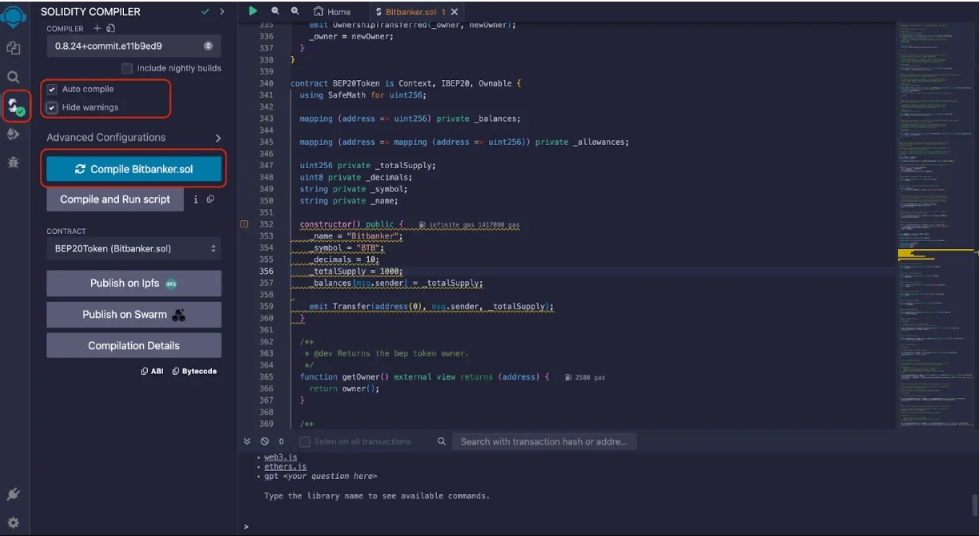Open the Solidity compiler sidebar icon

pyautogui.click(x=15, y=106)
